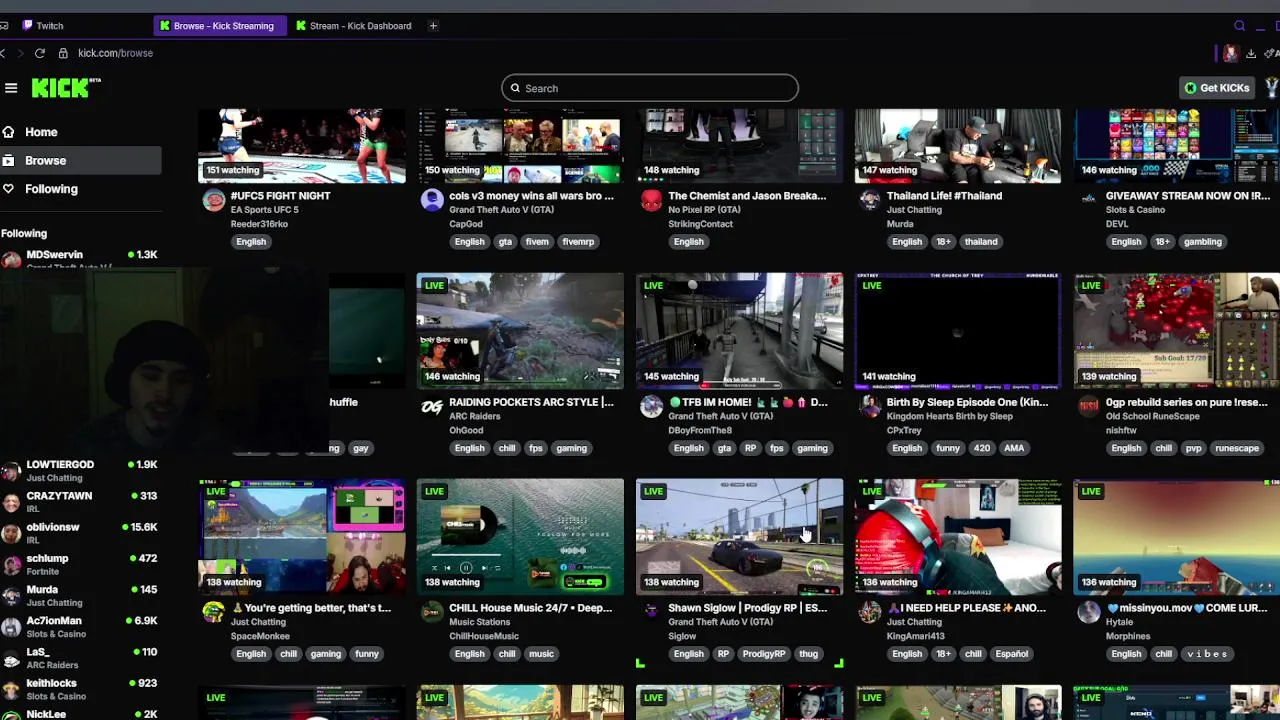
Task: Click the thailand tag on Murda stream
Action: coord(981,242)
